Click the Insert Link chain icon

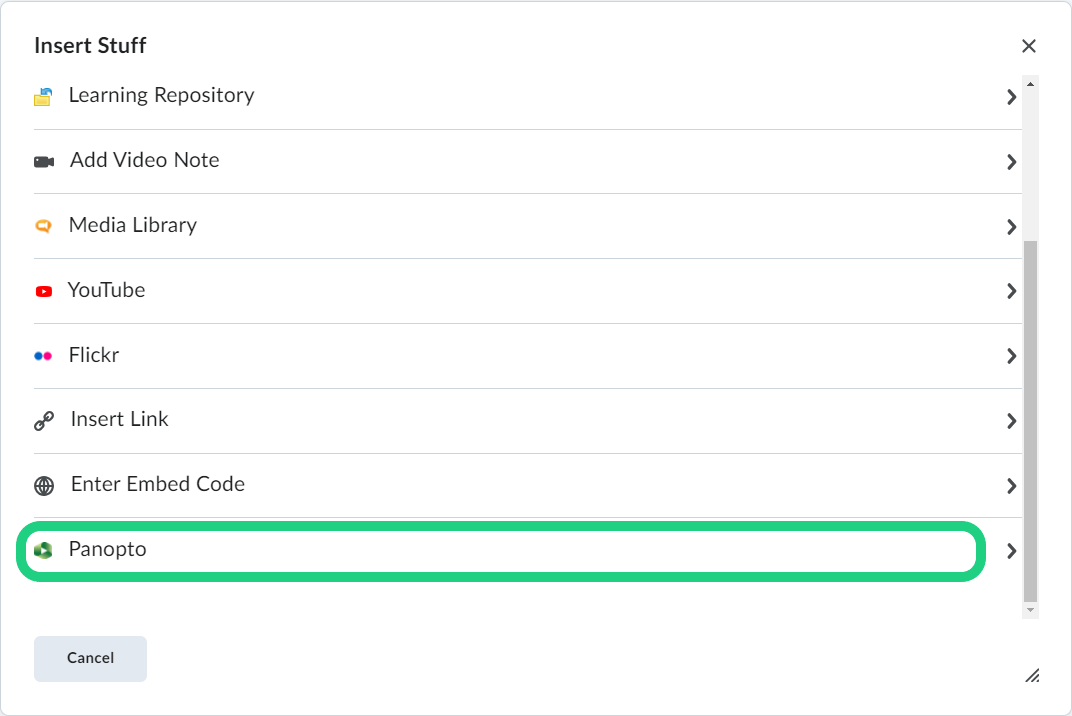pos(44,421)
